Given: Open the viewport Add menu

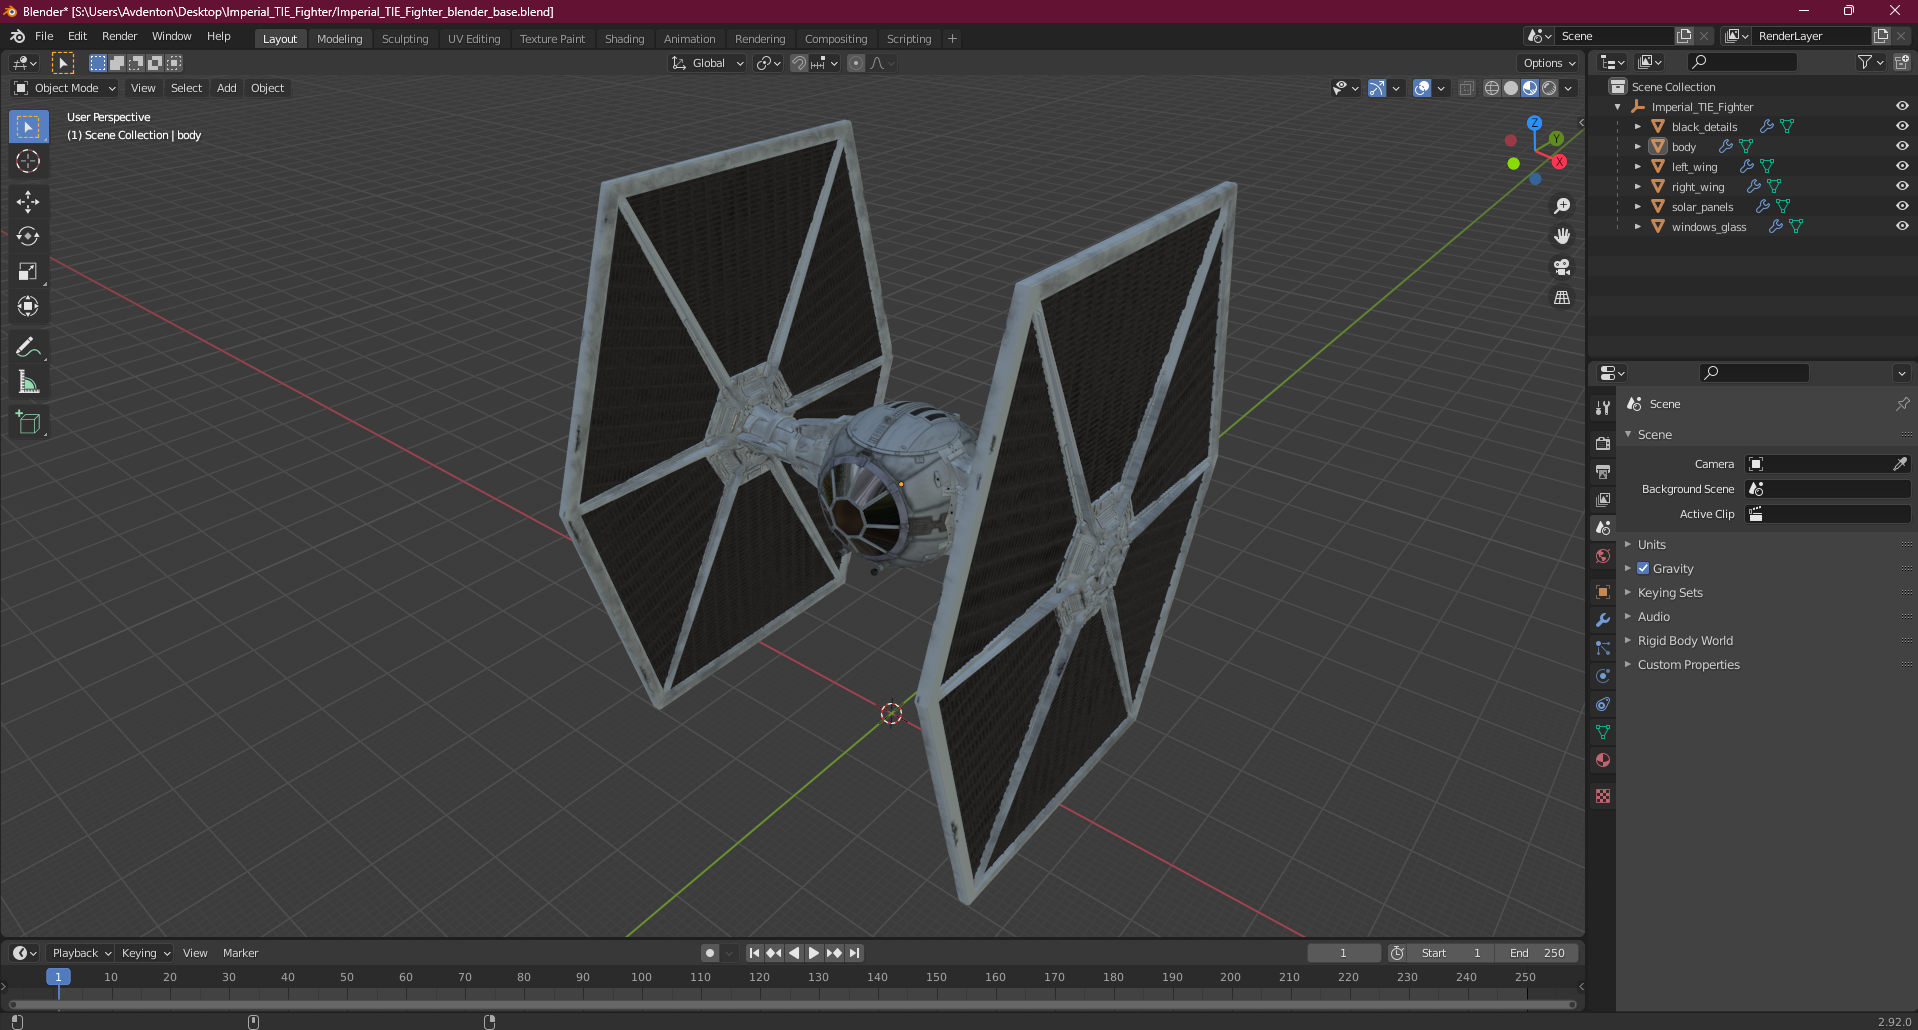Looking at the screenshot, I should click(227, 88).
